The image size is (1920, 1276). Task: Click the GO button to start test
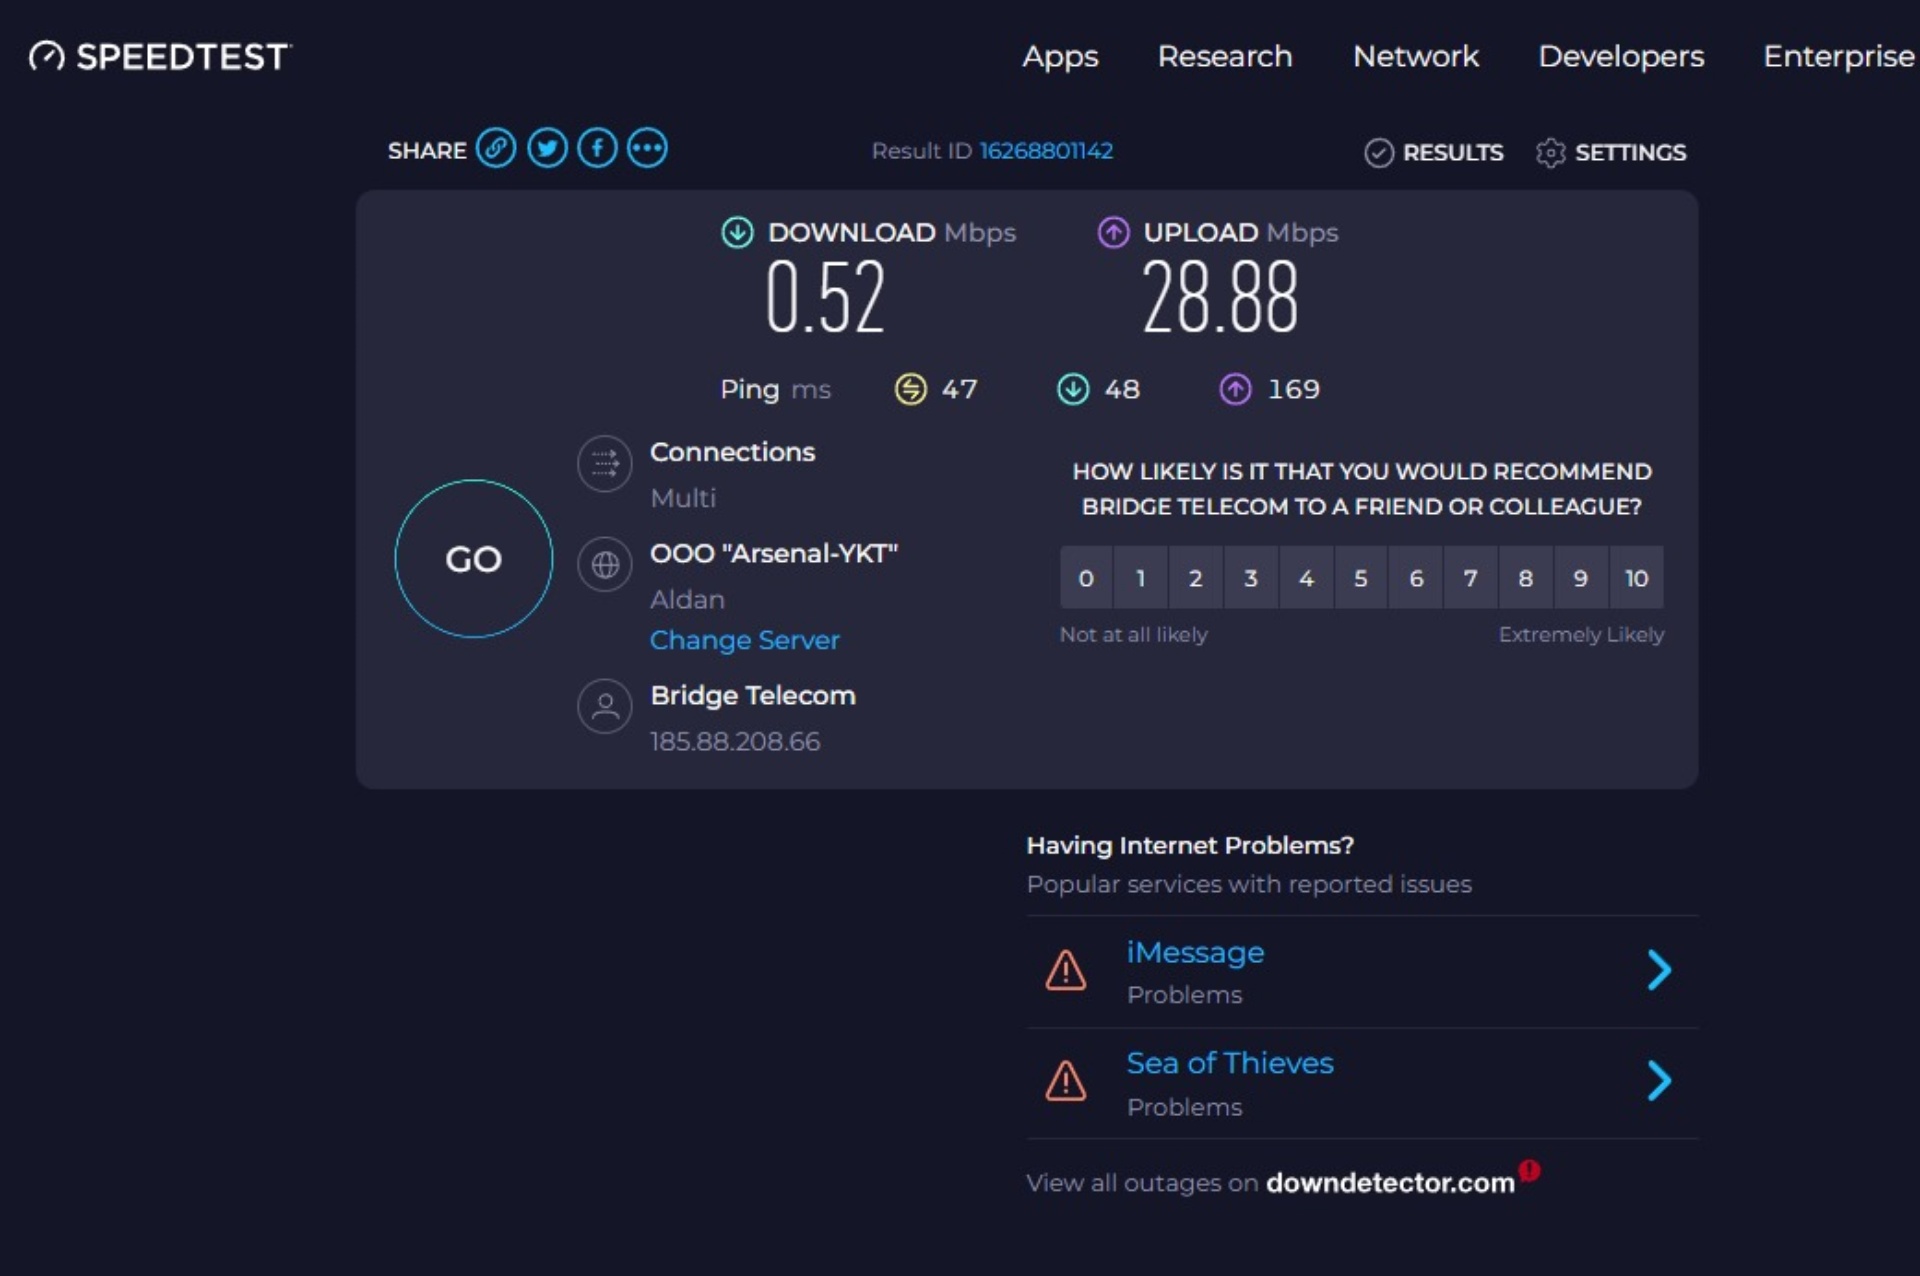coord(474,560)
